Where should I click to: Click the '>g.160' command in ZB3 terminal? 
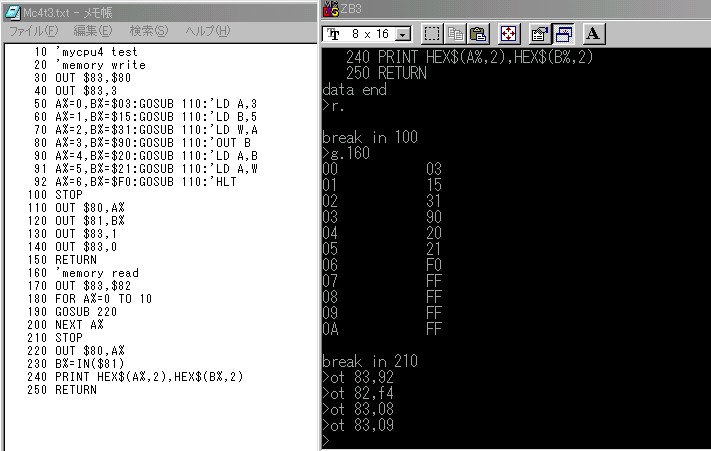[346, 153]
